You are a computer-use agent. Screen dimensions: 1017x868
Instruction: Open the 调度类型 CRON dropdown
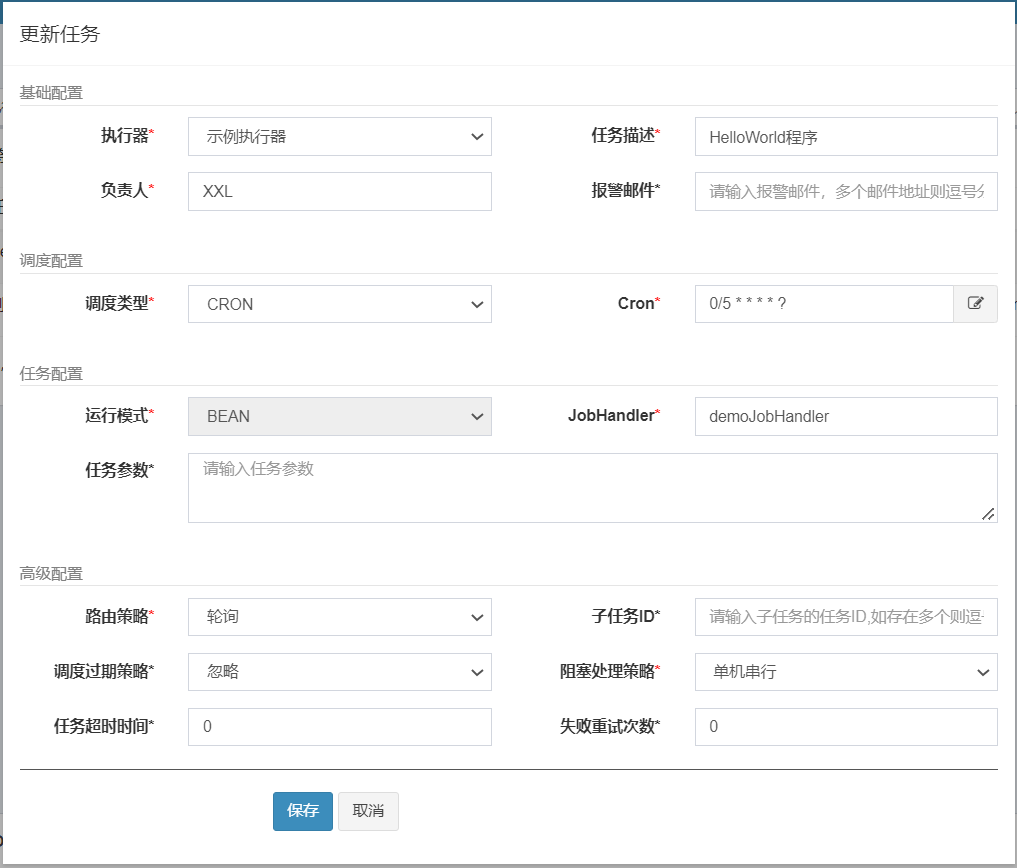(340, 304)
